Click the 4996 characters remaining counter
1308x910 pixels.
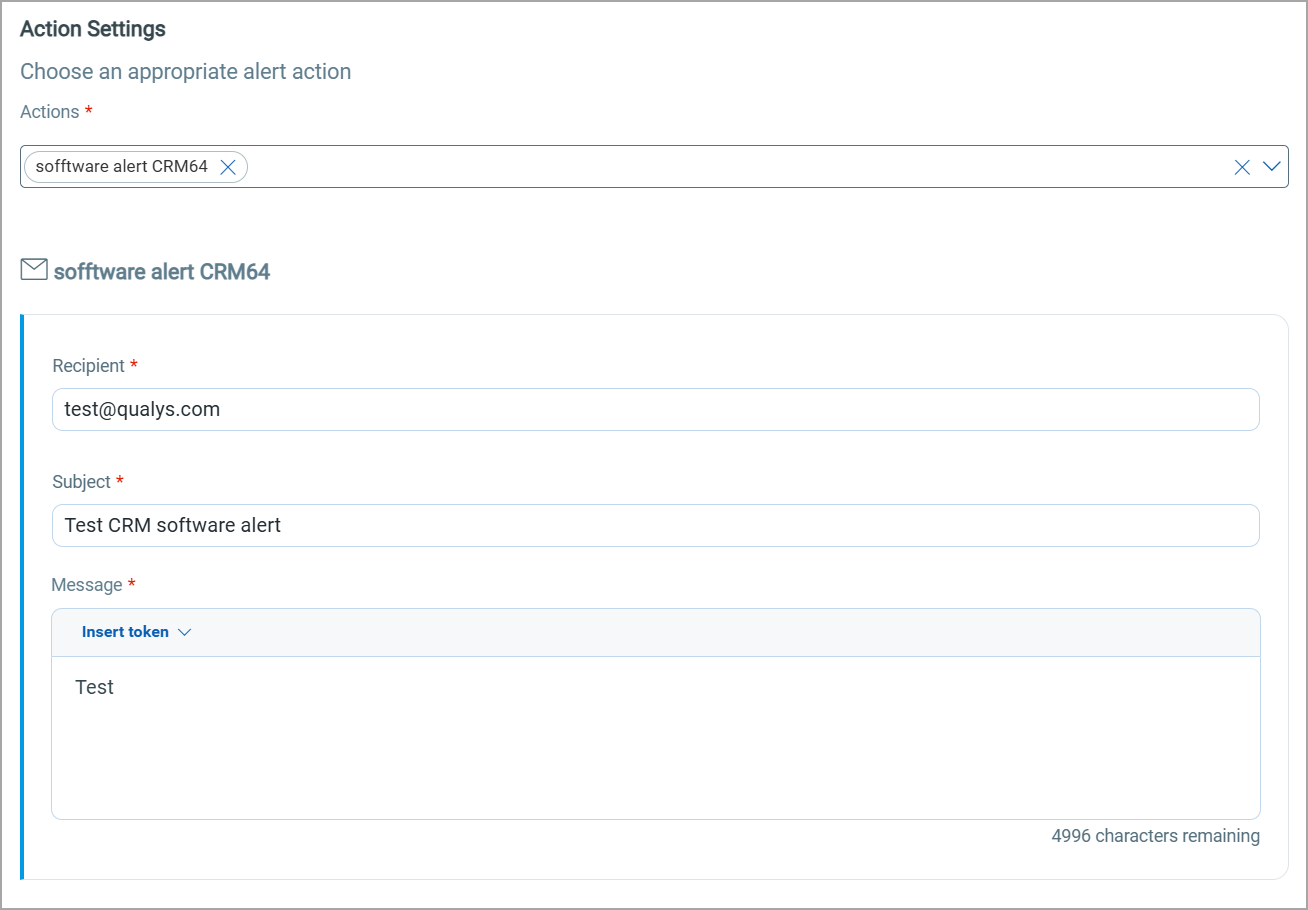[1155, 835]
